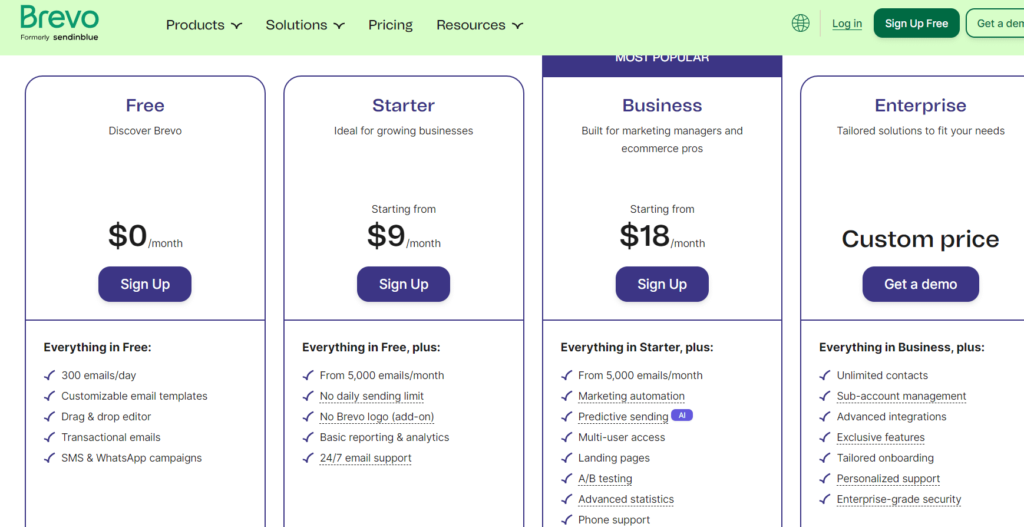Open the No daily sending limit link
1024x527 pixels.
click(372, 396)
